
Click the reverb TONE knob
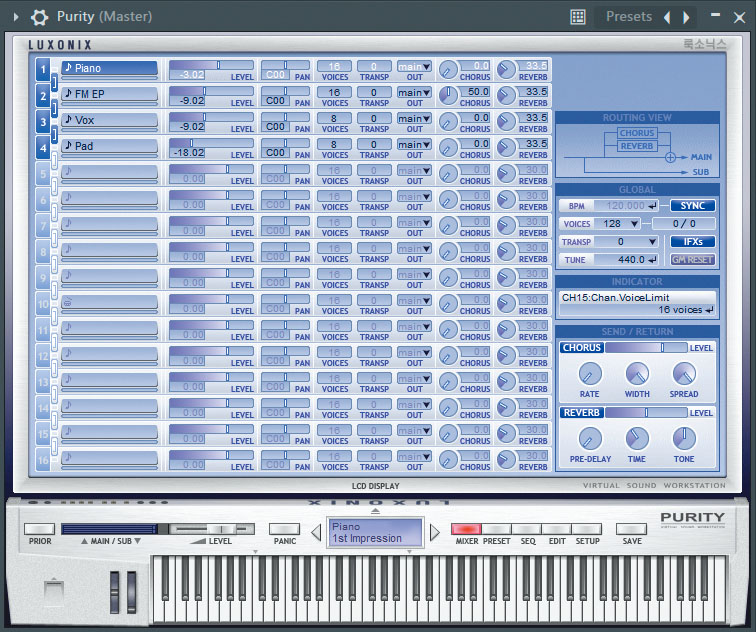point(684,439)
